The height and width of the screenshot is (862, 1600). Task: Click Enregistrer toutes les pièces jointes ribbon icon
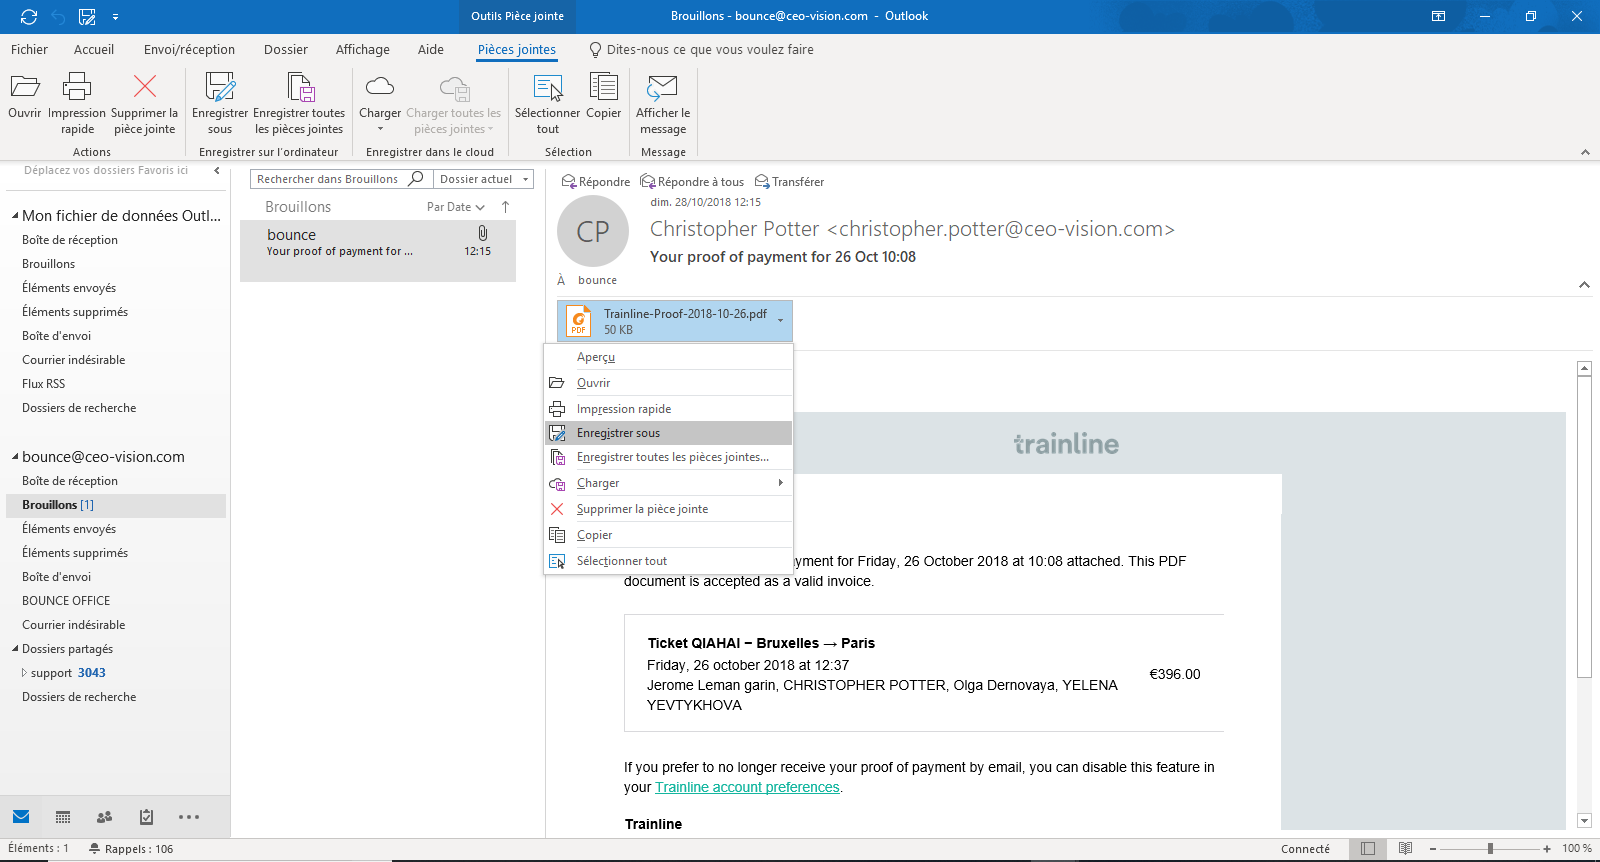pyautogui.click(x=300, y=87)
